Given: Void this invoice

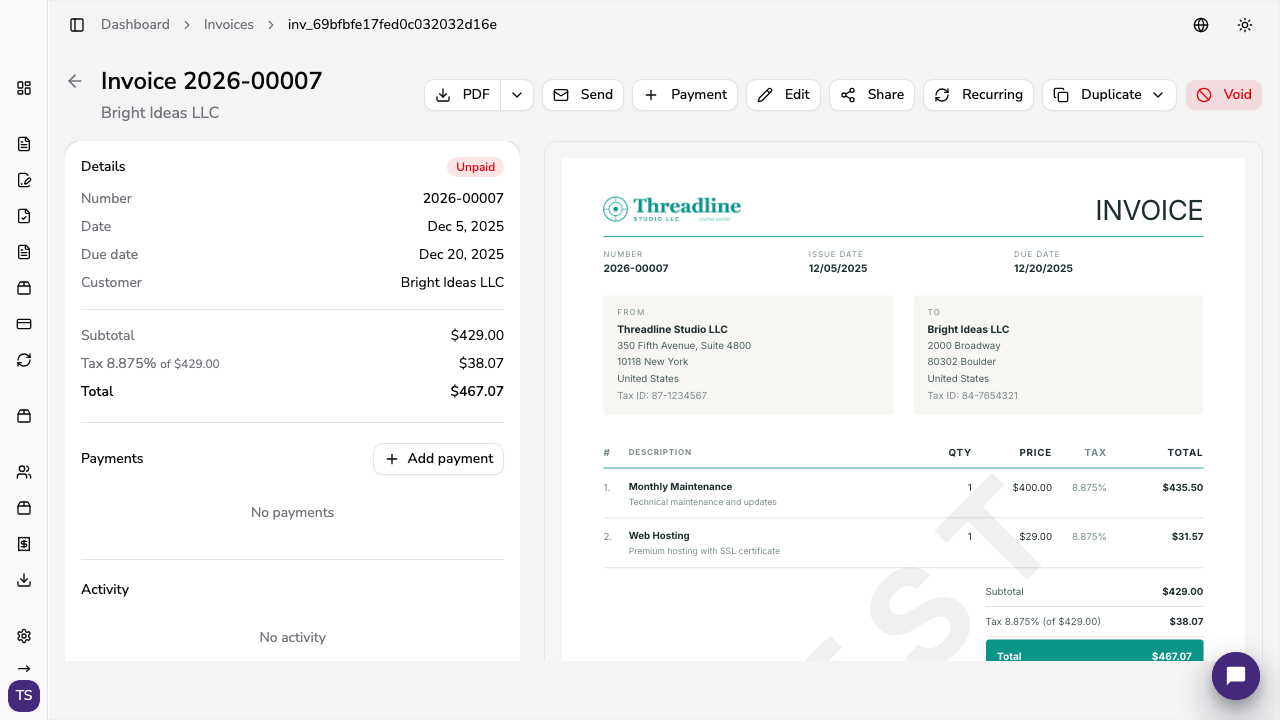Looking at the screenshot, I should 1224,95.
